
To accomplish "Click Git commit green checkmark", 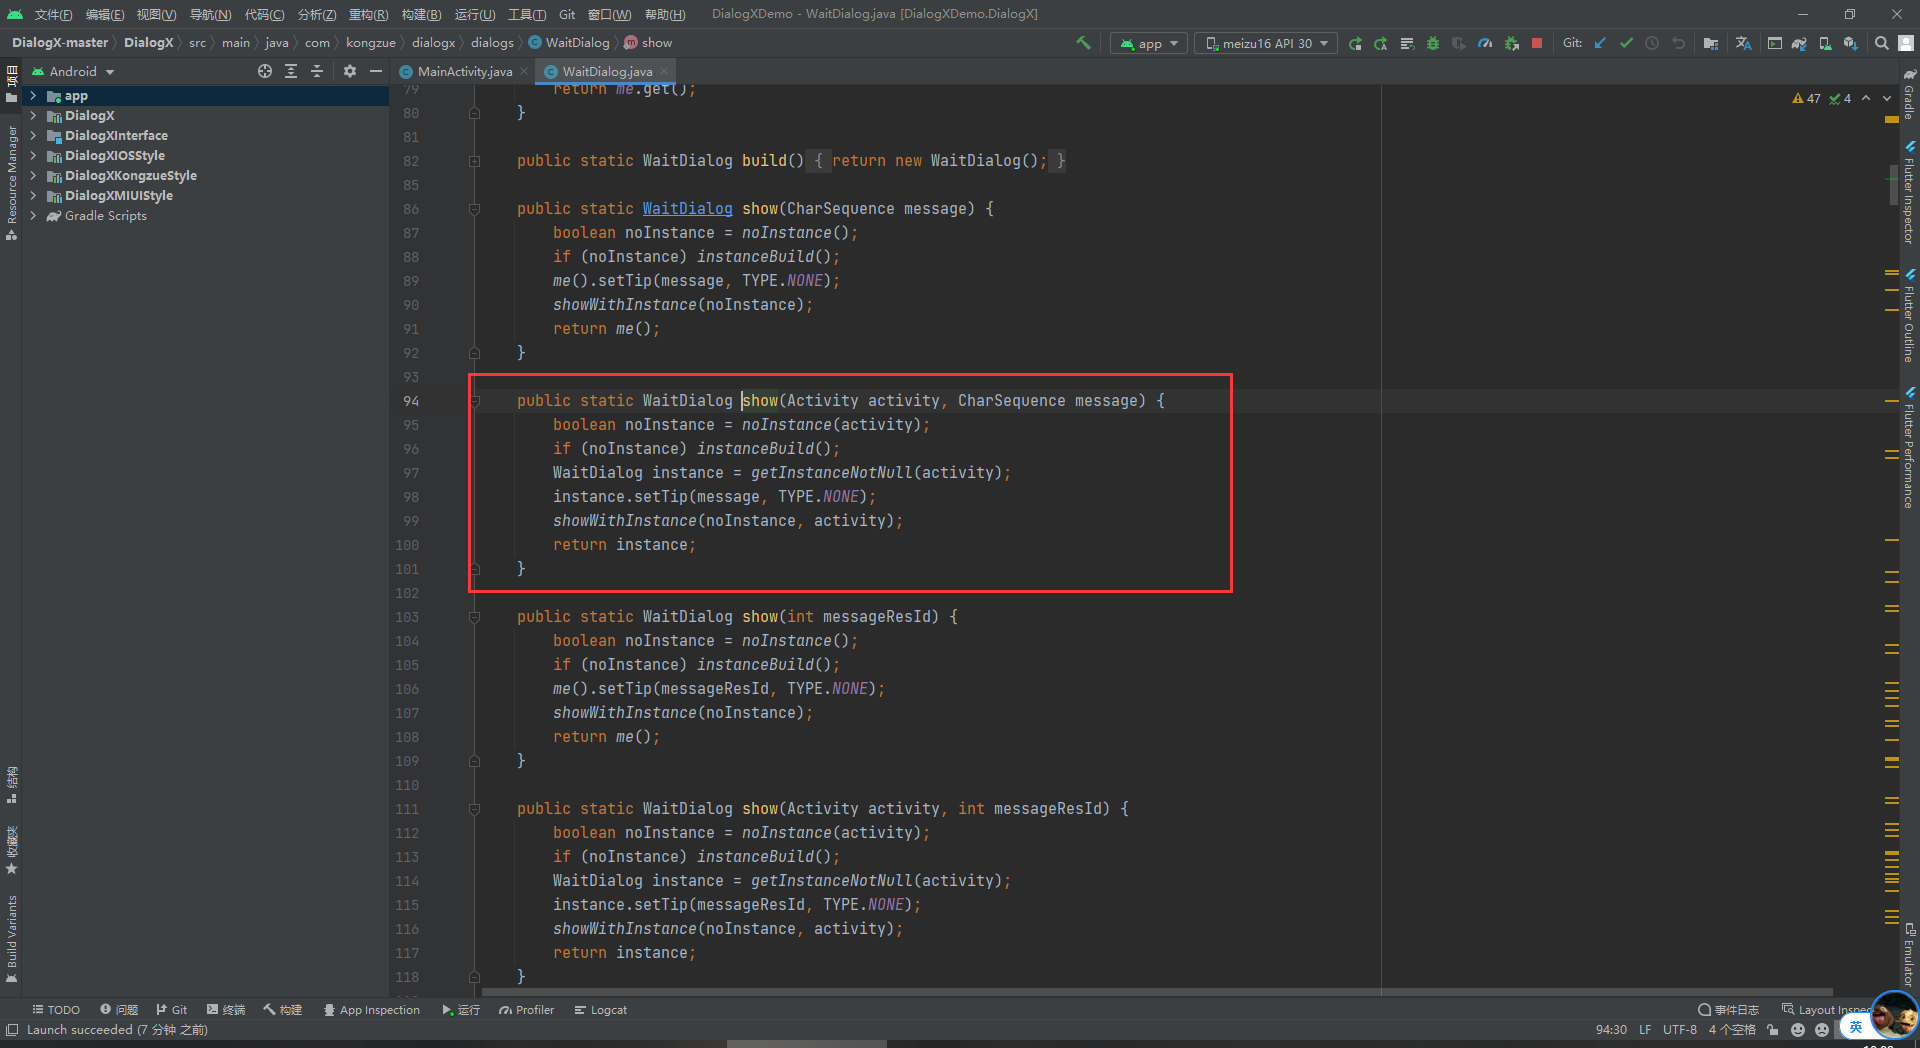I will 1626,43.
